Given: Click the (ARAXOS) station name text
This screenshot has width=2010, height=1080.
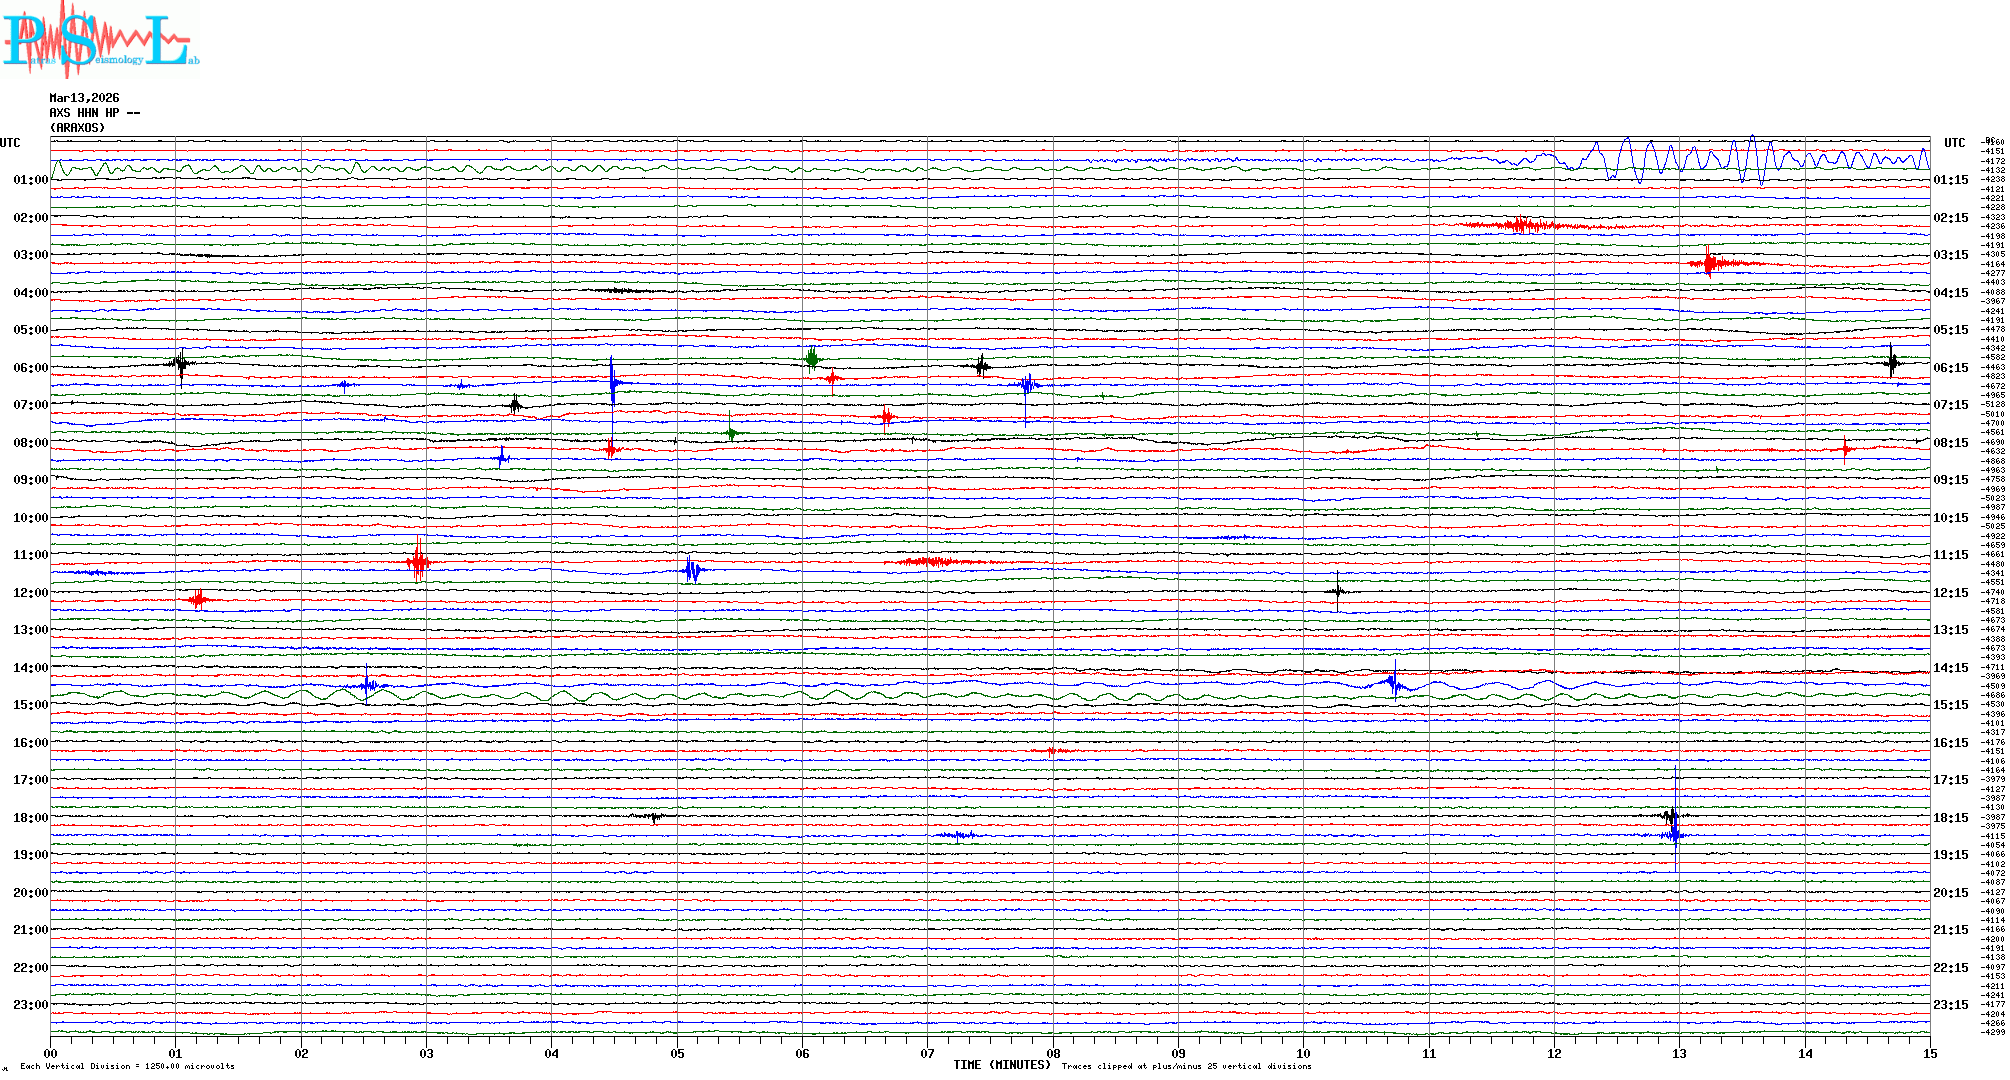Looking at the screenshot, I should [77, 128].
